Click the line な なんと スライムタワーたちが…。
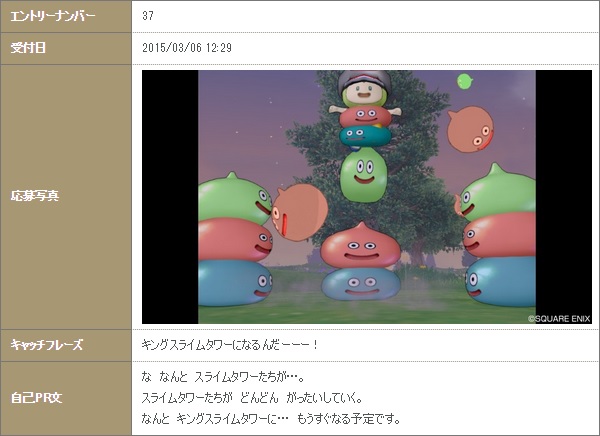The height and width of the screenshot is (436, 600). point(223,377)
